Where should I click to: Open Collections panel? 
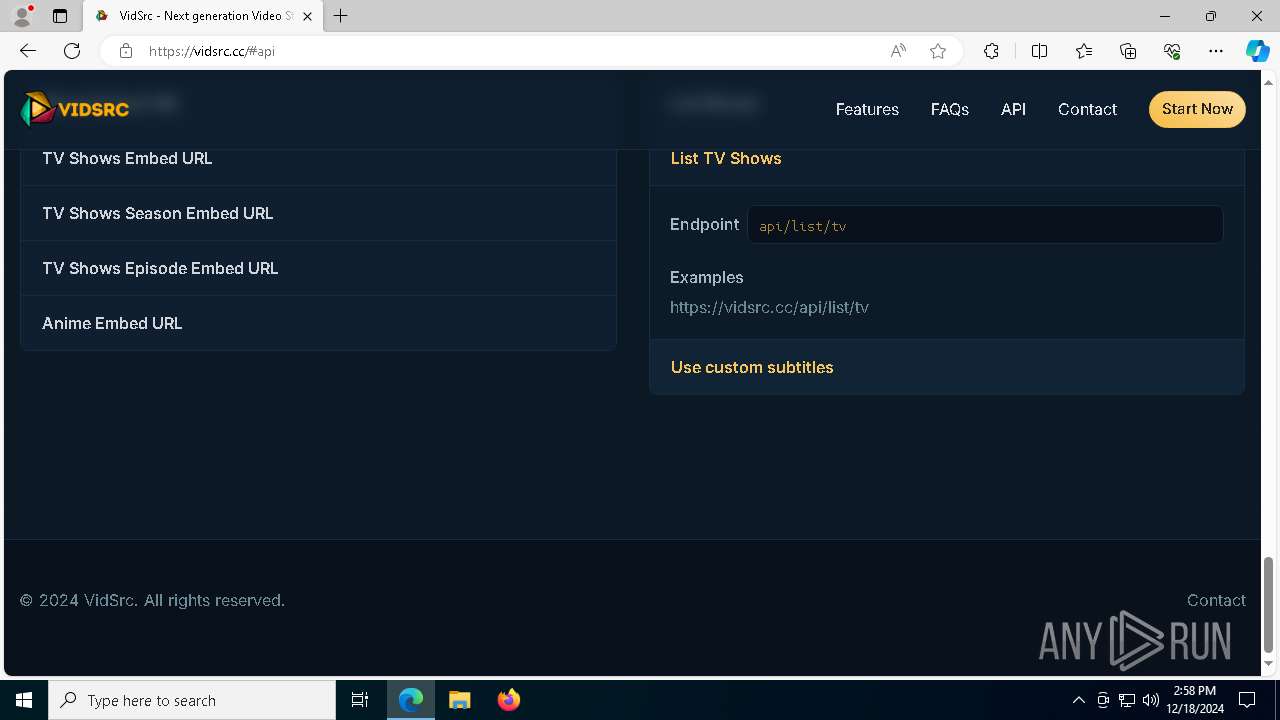[1128, 51]
